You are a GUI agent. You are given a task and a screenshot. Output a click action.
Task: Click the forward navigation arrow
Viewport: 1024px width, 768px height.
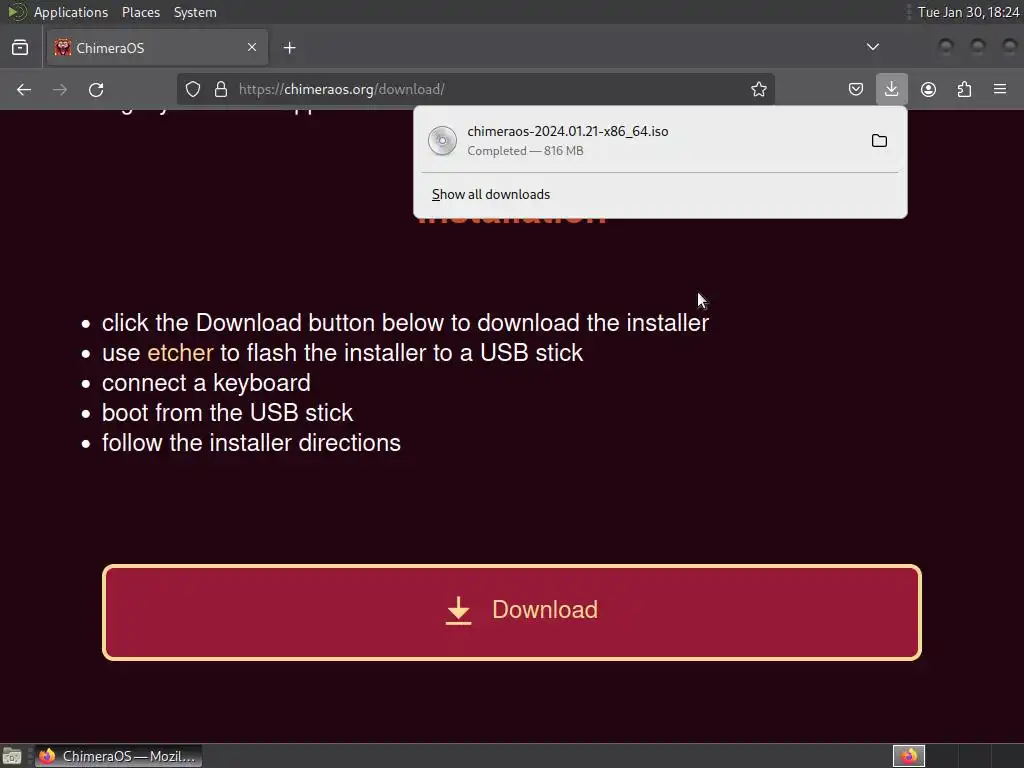(x=60, y=89)
